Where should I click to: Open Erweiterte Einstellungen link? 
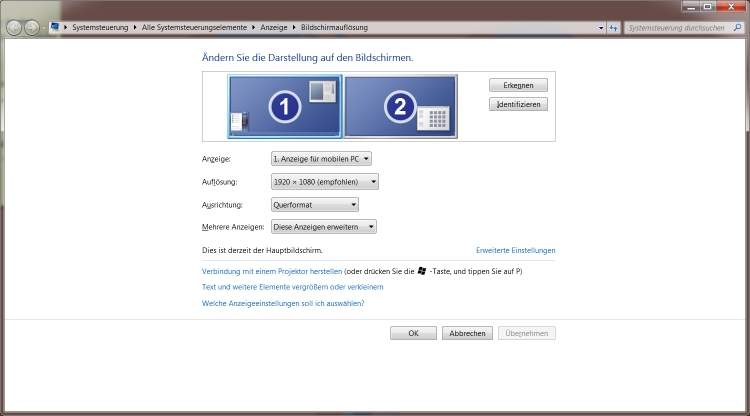516,250
